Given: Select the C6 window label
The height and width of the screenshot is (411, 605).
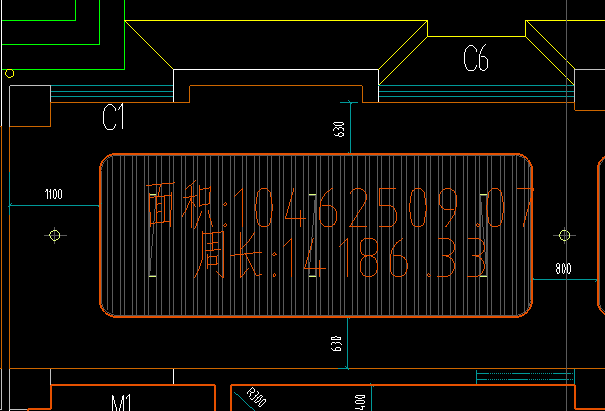Looking at the screenshot, I should click(476, 58).
